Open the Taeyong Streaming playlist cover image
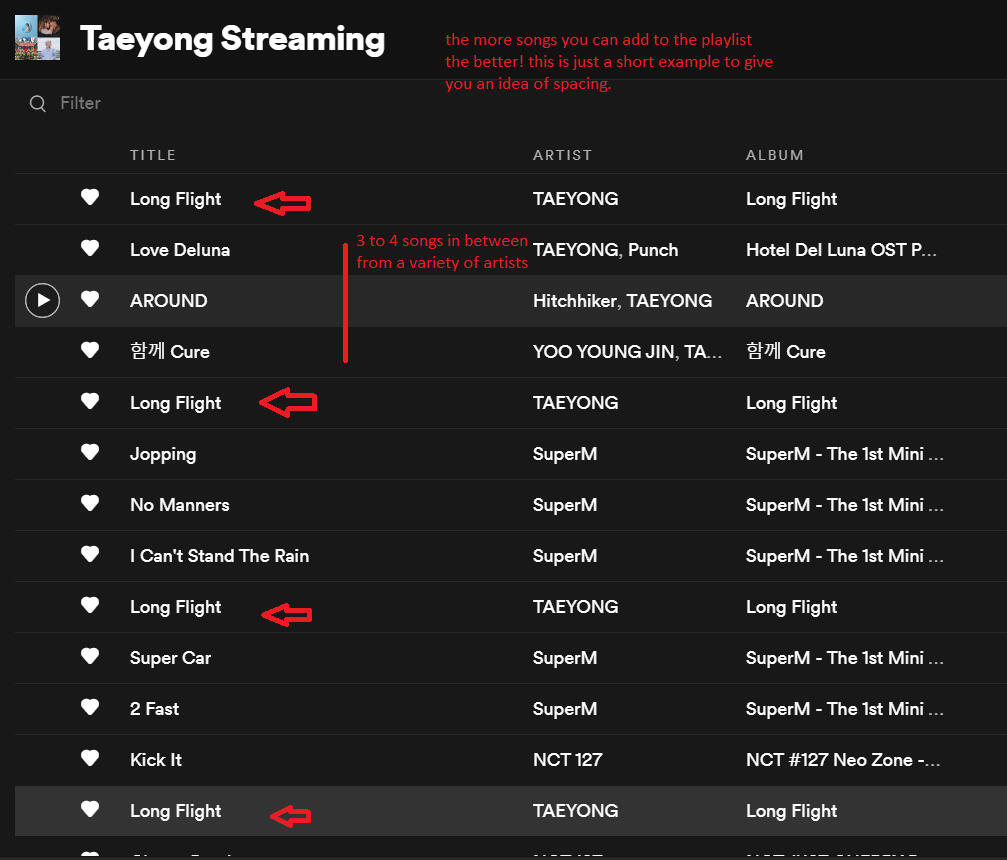 pos(38,38)
